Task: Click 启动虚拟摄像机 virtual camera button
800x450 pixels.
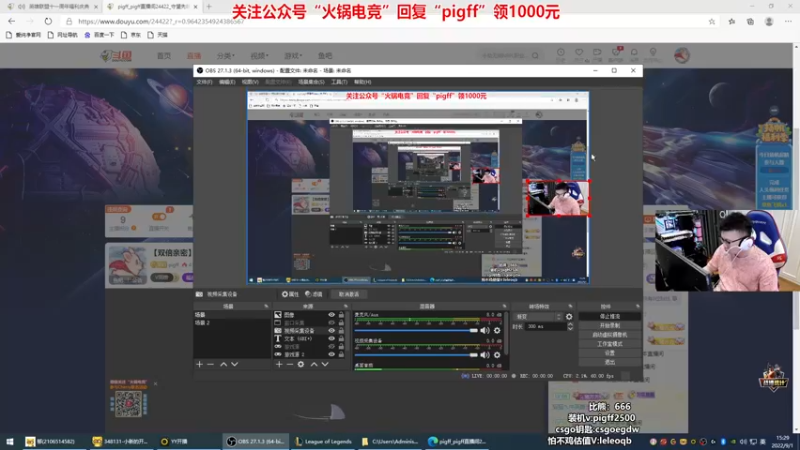Action: [610, 335]
